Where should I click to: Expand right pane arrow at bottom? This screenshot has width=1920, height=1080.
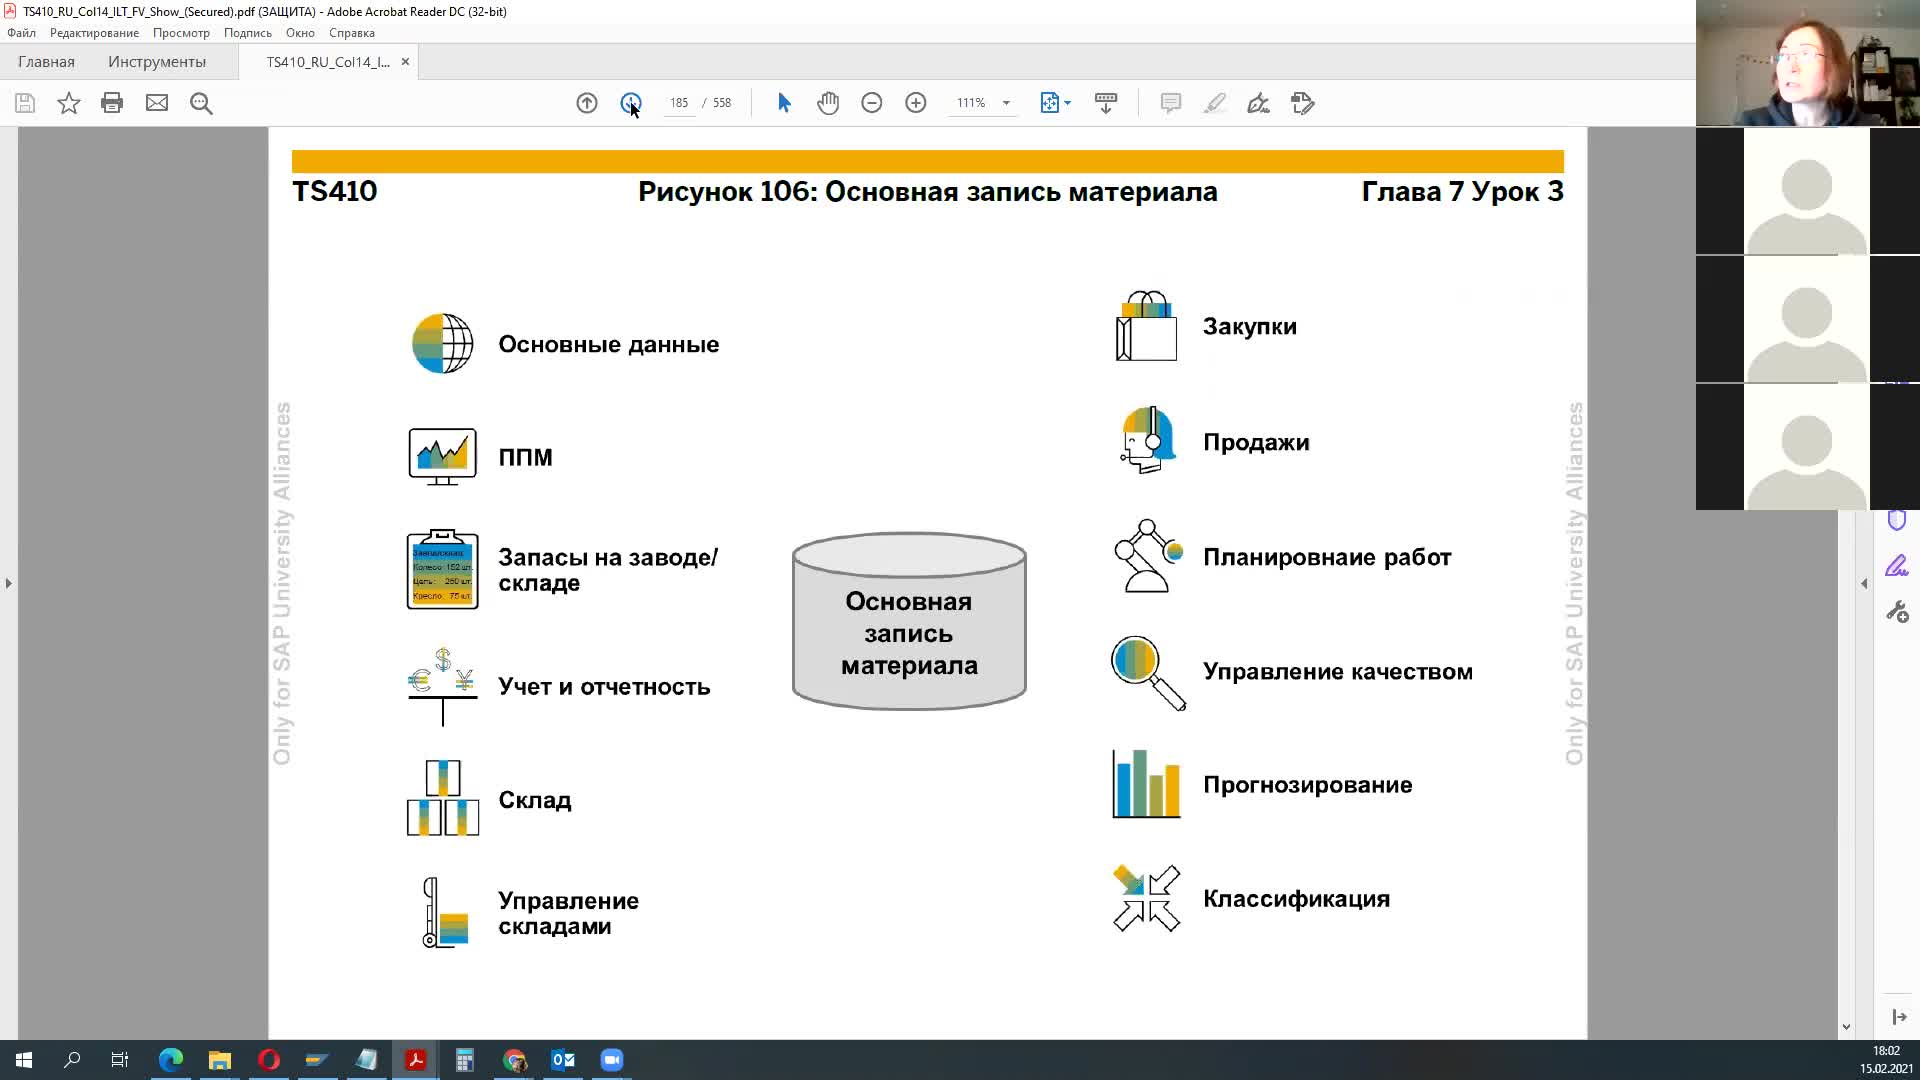pos(1899,1017)
